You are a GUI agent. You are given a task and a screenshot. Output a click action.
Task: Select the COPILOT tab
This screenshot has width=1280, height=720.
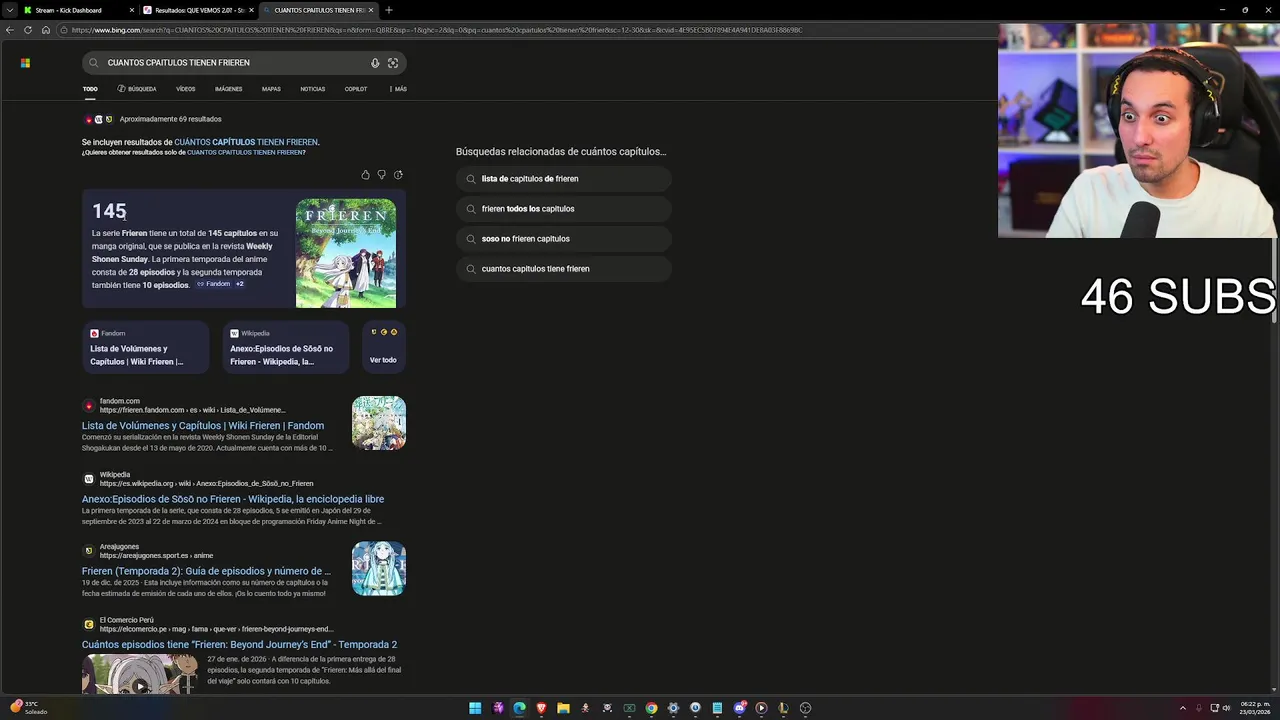[356, 89]
